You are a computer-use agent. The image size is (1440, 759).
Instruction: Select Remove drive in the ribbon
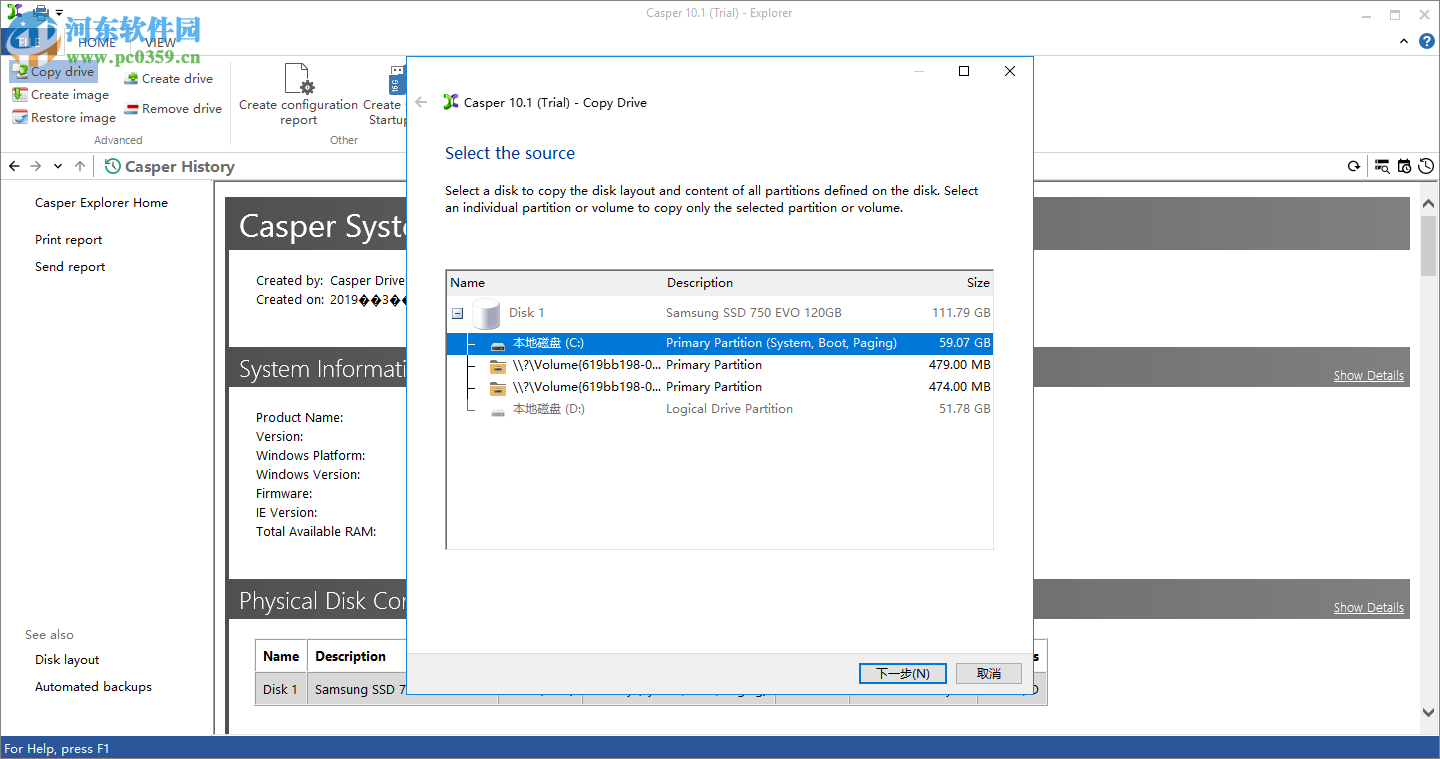tap(173, 109)
